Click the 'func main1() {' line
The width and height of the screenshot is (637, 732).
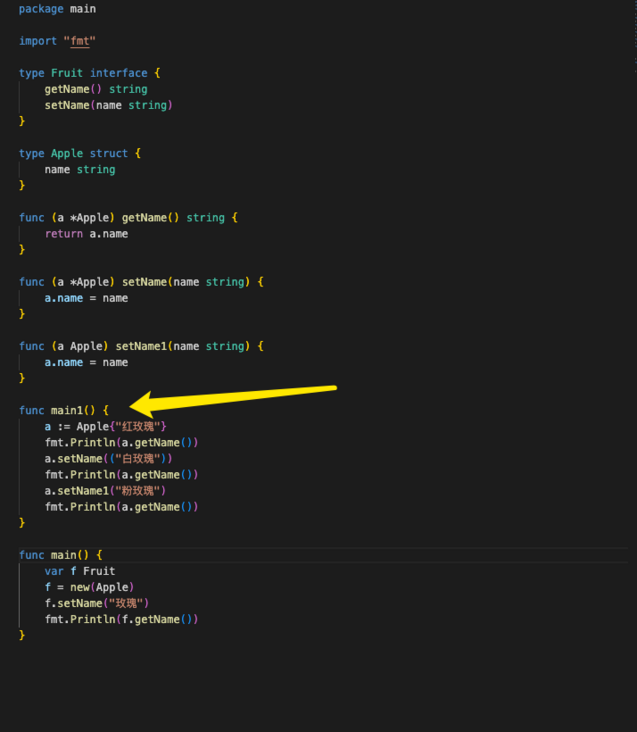coord(64,410)
